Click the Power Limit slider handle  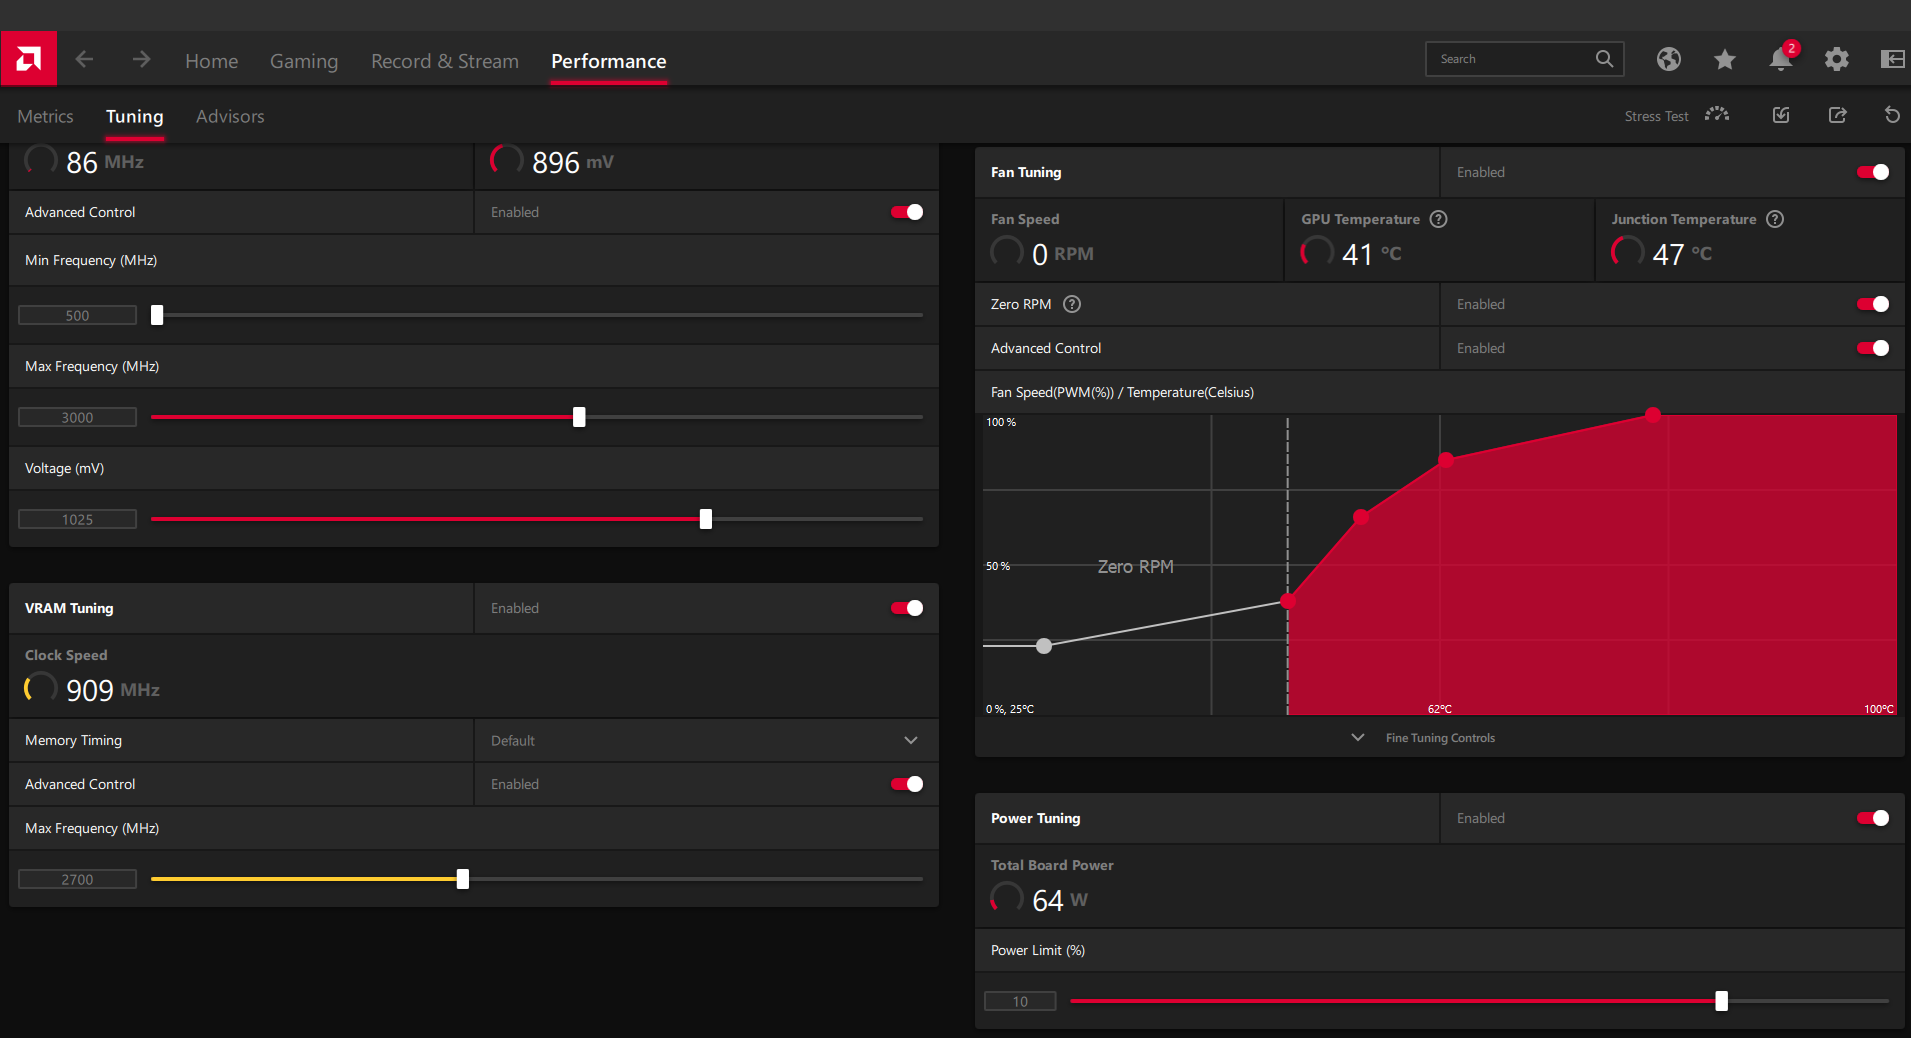pyautogui.click(x=1721, y=1001)
